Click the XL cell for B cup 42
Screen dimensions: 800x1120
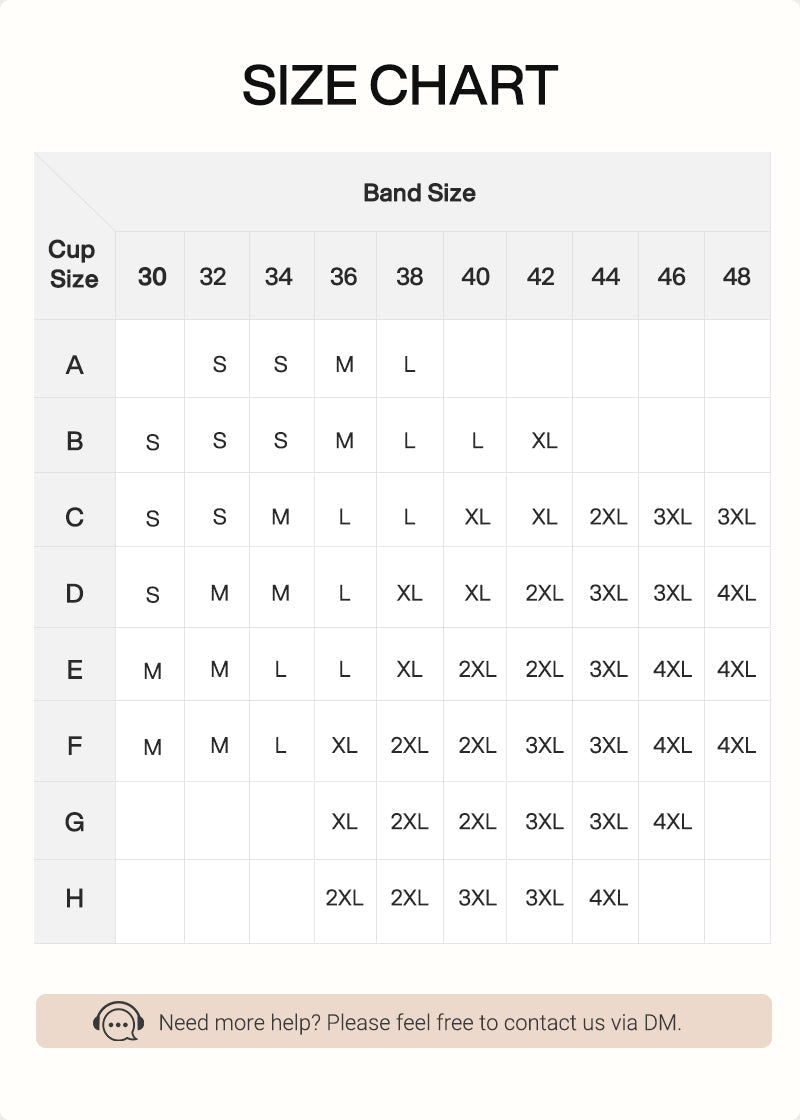coord(544,441)
